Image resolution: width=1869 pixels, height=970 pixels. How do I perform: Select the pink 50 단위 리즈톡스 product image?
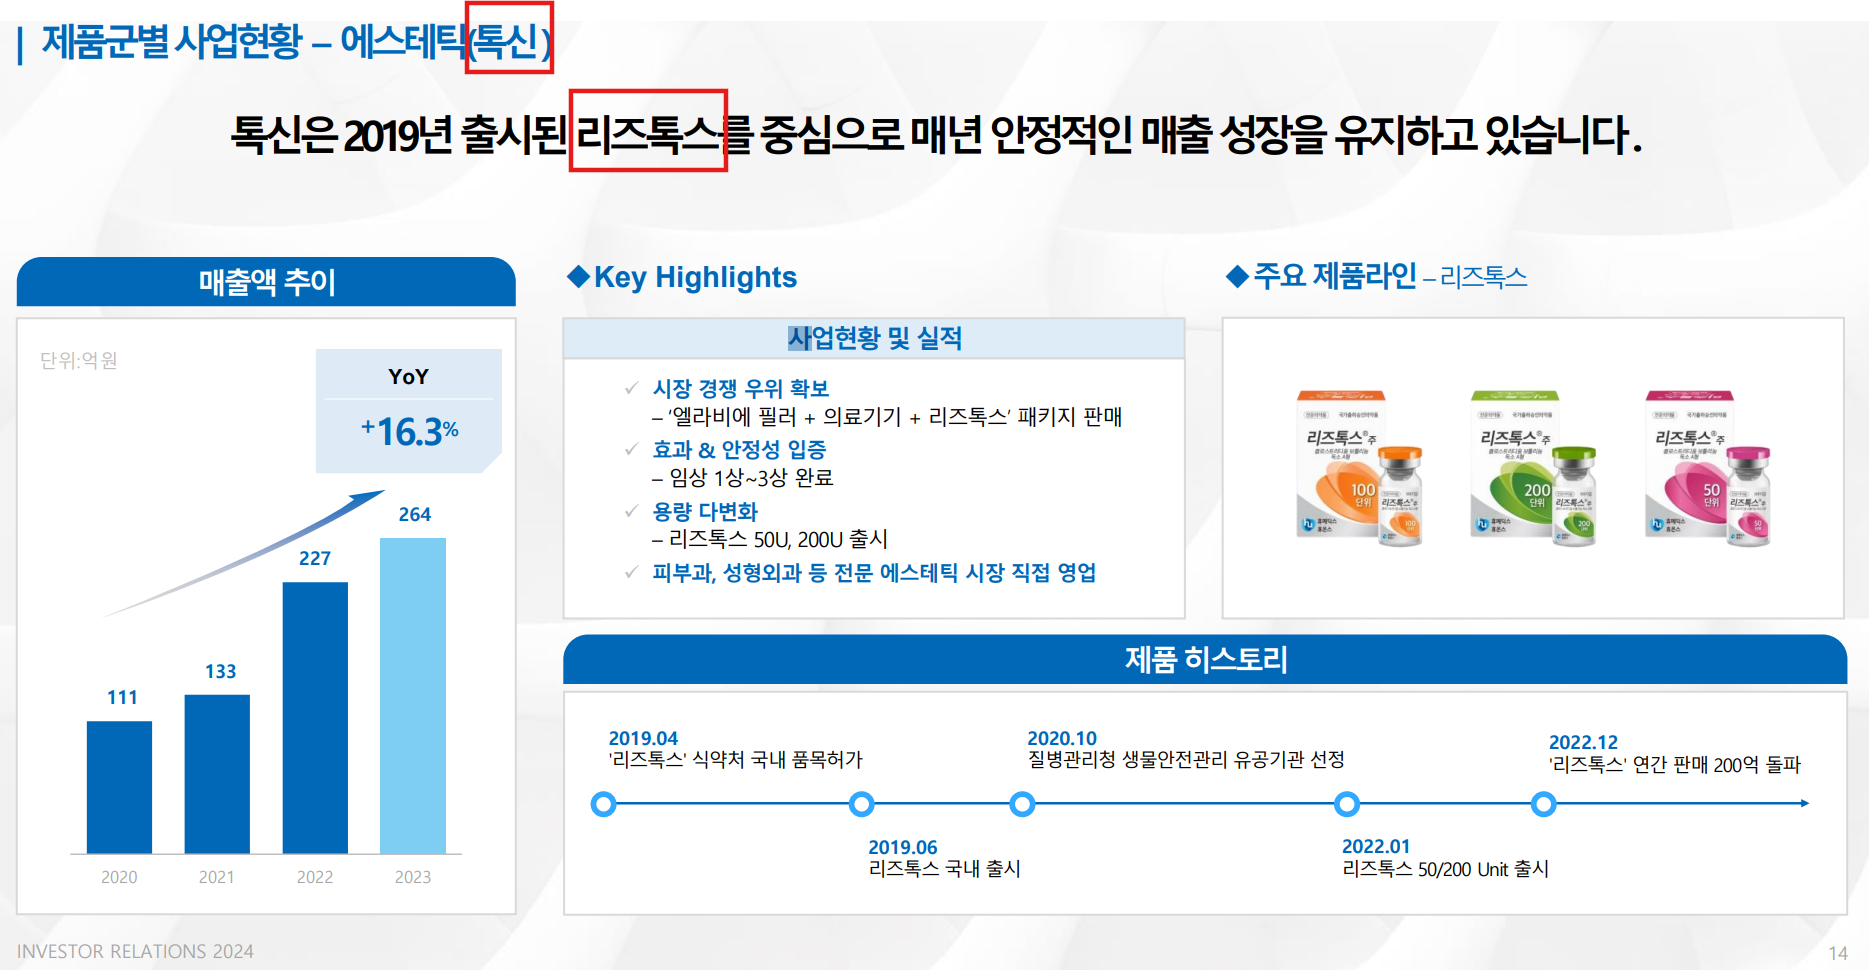pos(1708,468)
